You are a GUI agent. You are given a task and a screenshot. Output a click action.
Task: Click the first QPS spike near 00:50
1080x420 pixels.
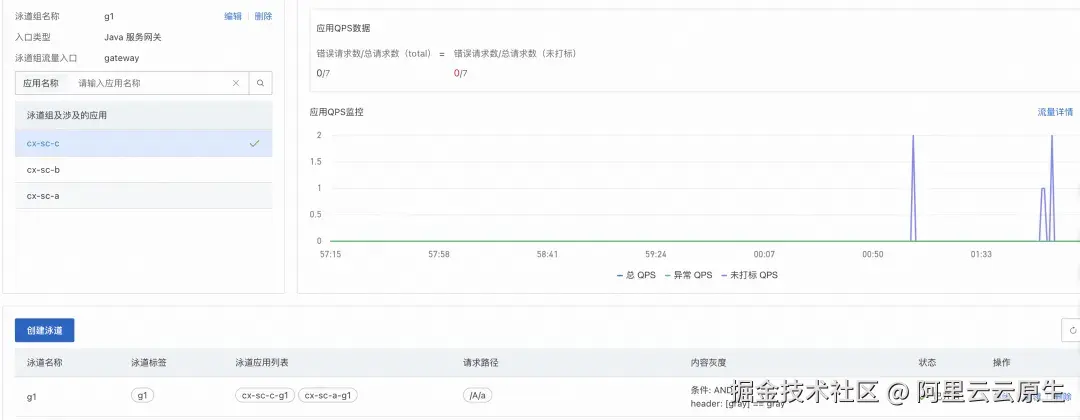[x=913, y=187]
